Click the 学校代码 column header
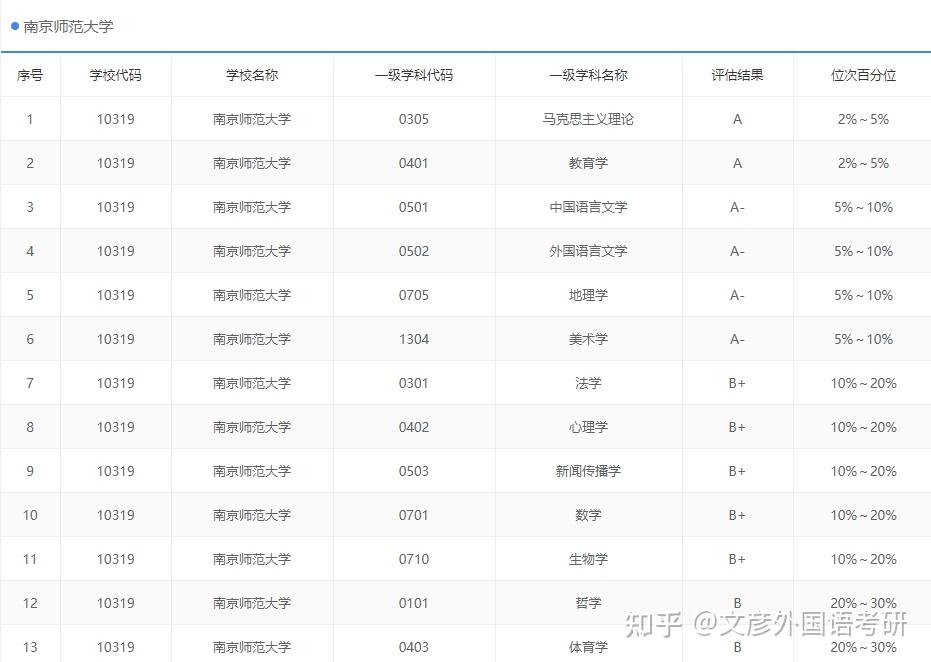This screenshot has height=662, width=931. tap(116, 75)
